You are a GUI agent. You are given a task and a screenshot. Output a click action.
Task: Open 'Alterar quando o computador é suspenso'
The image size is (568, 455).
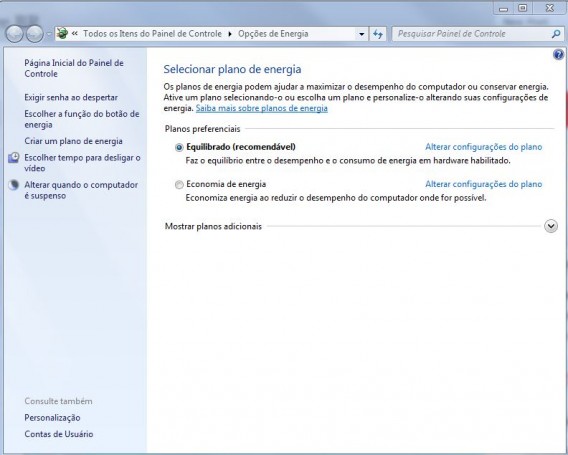[x=81, y=190]
